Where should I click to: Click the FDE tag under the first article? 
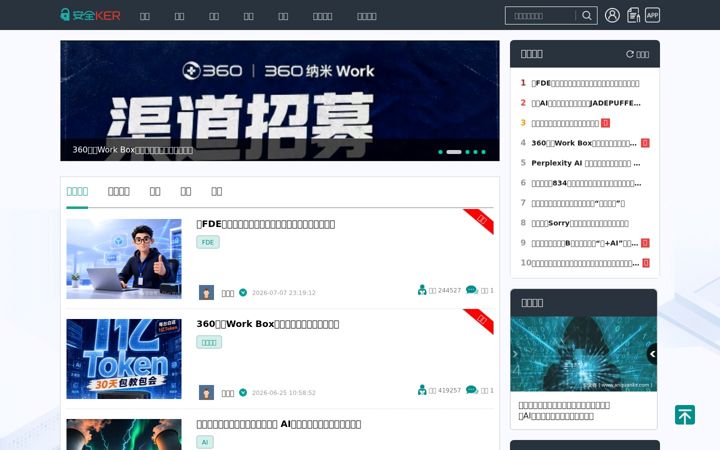208,242
